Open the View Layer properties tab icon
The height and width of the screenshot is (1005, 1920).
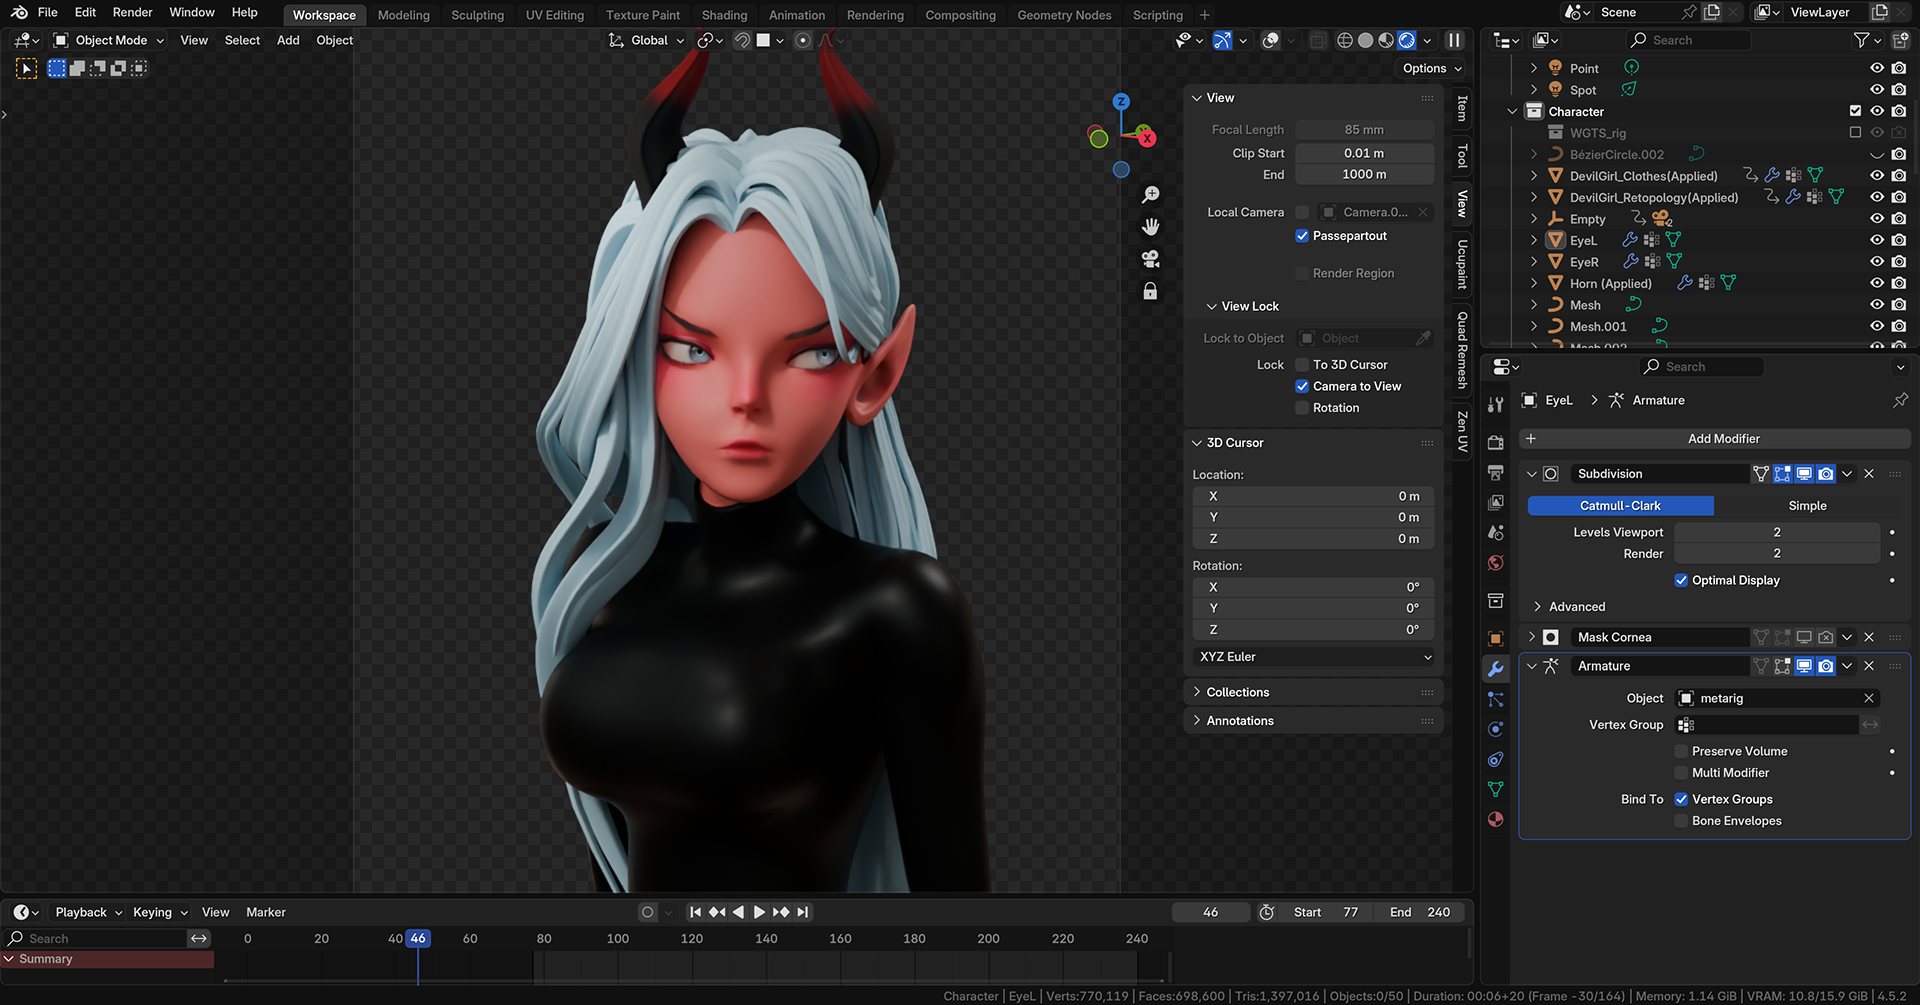pyautogui.click(x=1496, y=502)
